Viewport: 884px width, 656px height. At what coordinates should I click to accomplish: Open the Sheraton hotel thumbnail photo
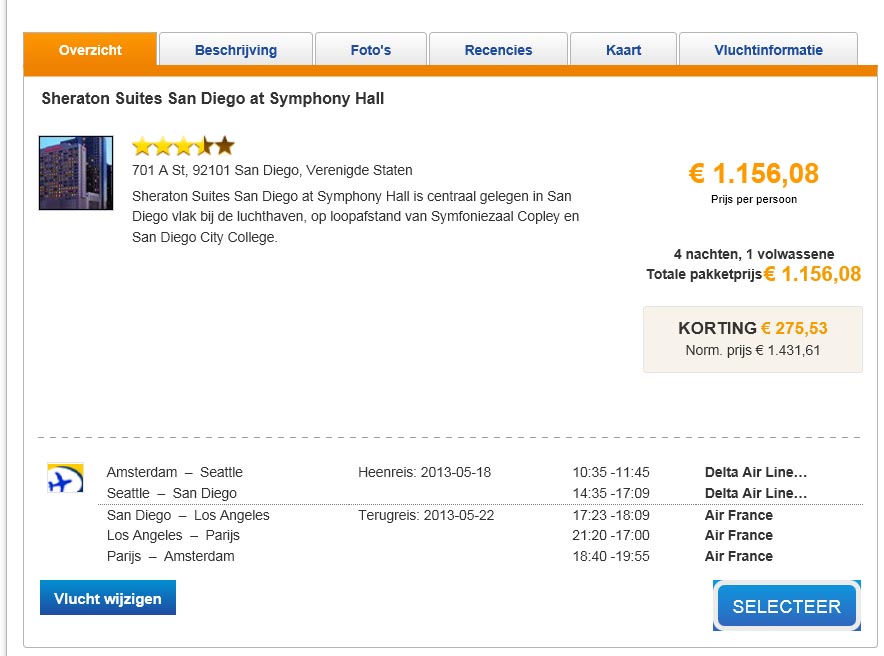[76, 173]
